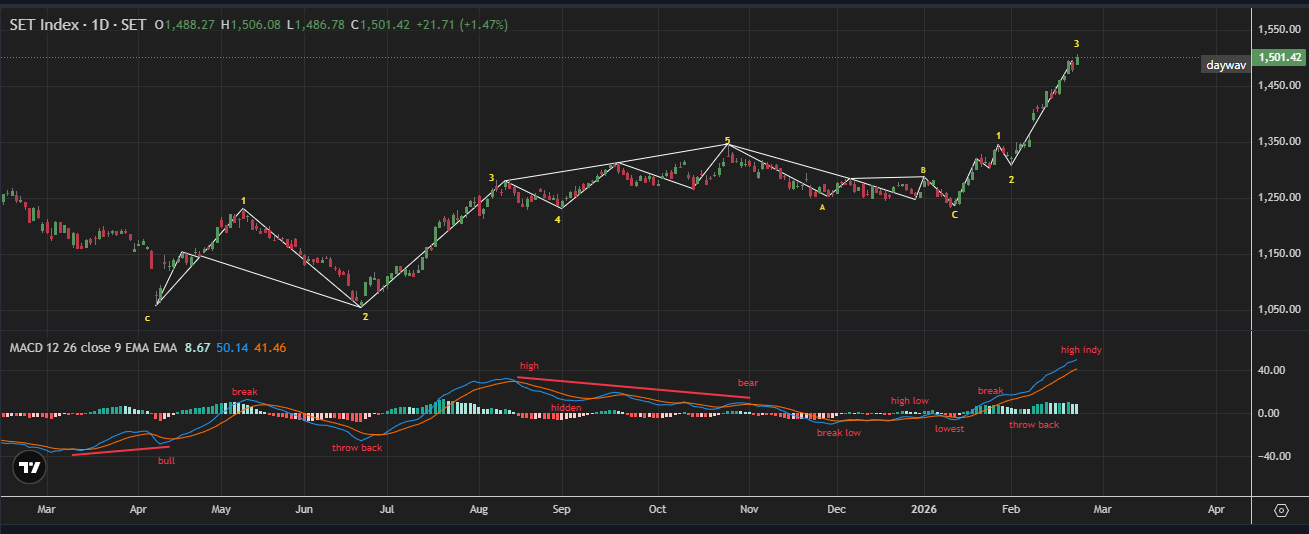
Task: Click the Dec label on the time axis
Action: [x=837, y=509]
